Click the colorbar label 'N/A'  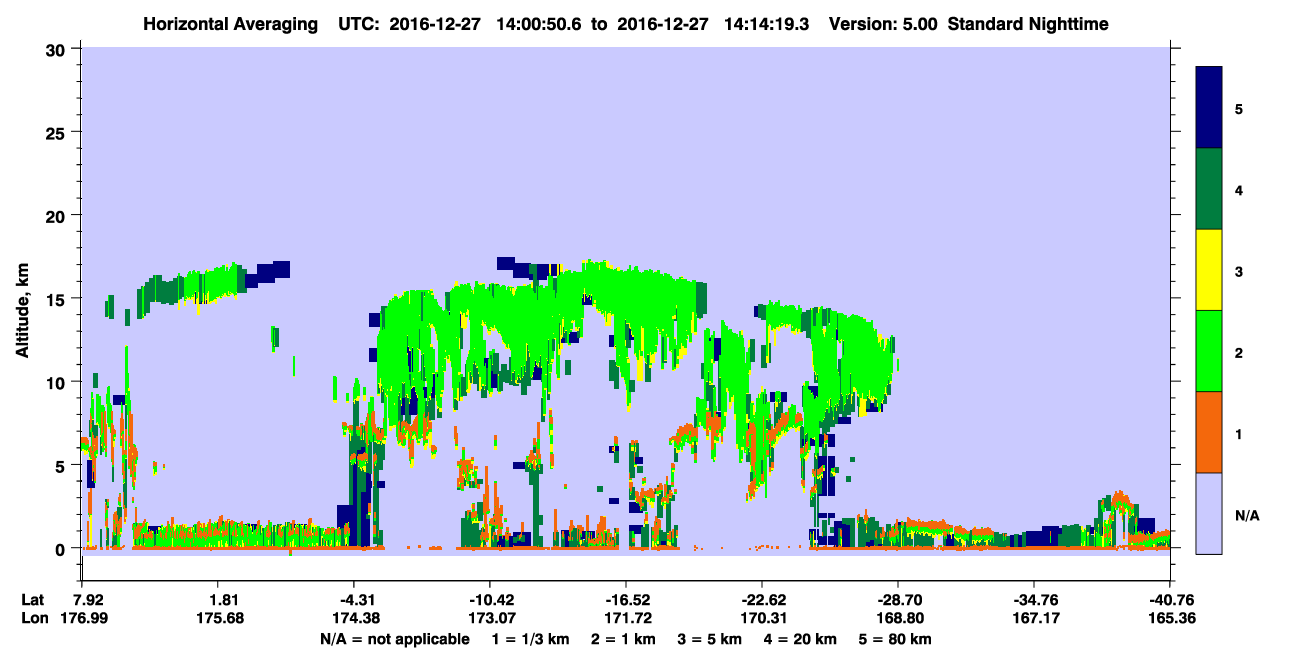[x=1246, y=515]
